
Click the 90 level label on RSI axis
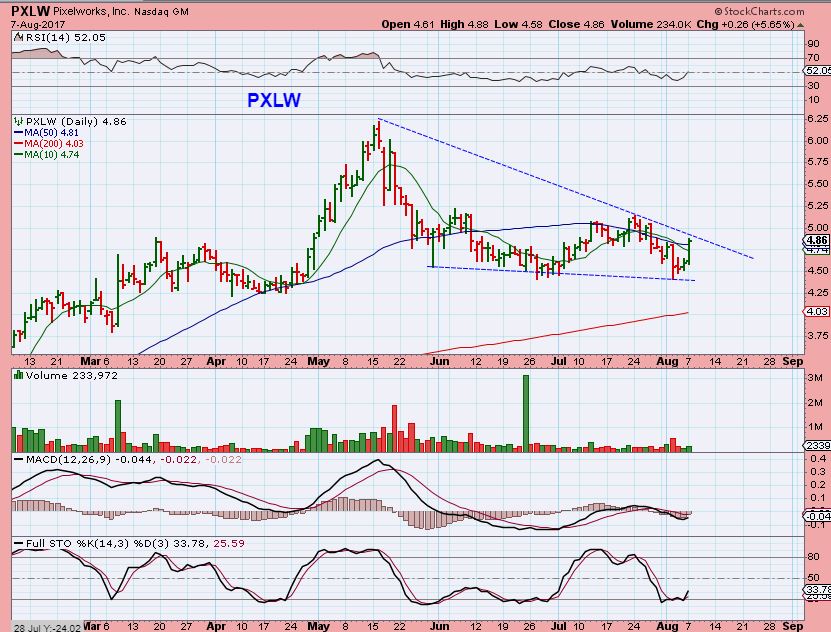[814, 44]
